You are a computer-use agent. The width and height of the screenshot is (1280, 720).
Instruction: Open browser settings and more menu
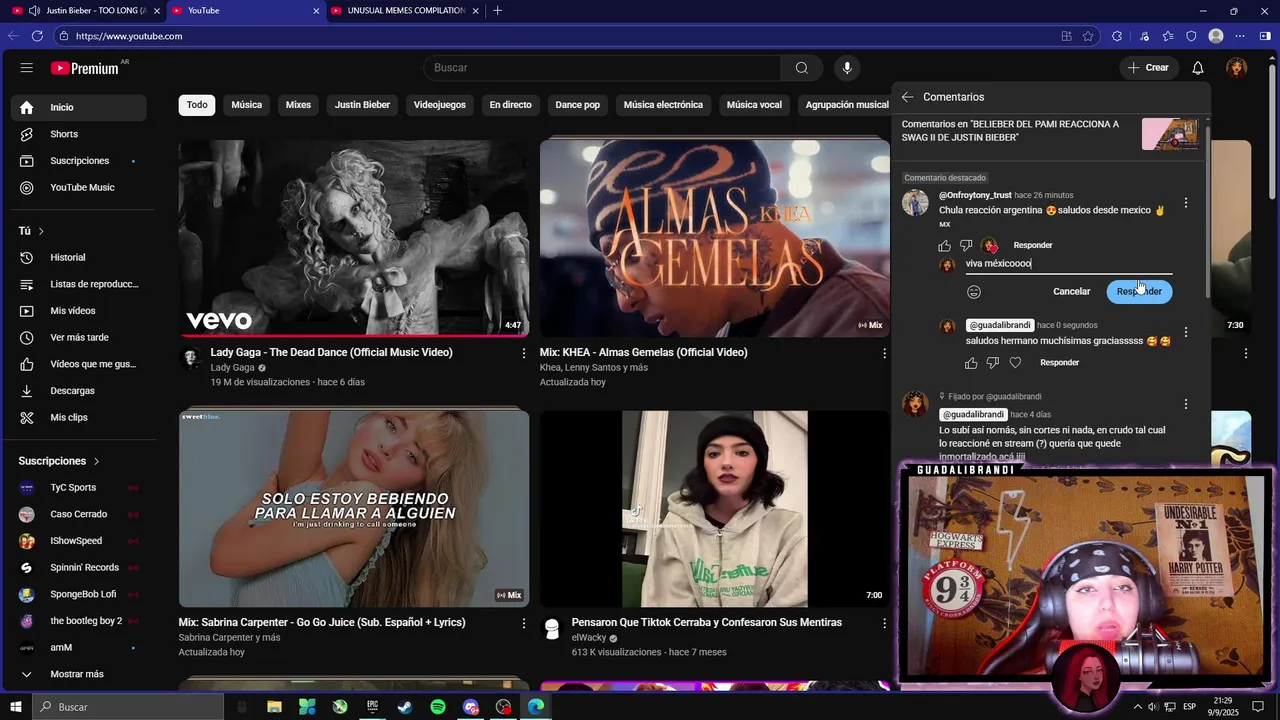pyautogui.click(x=1241, y=36)
